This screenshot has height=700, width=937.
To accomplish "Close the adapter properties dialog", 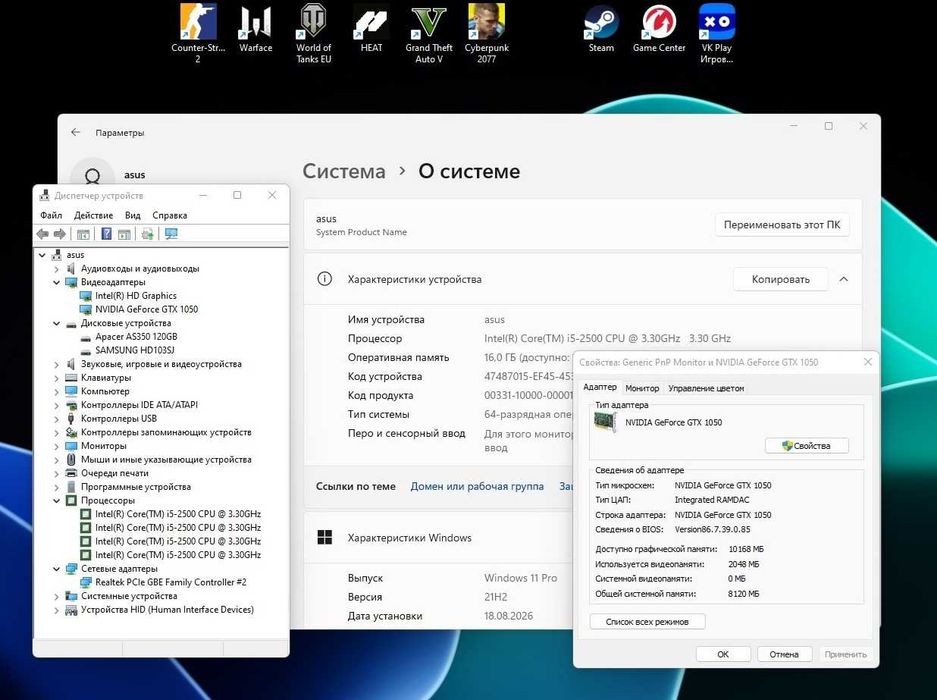I will click(x=868, y=362).
